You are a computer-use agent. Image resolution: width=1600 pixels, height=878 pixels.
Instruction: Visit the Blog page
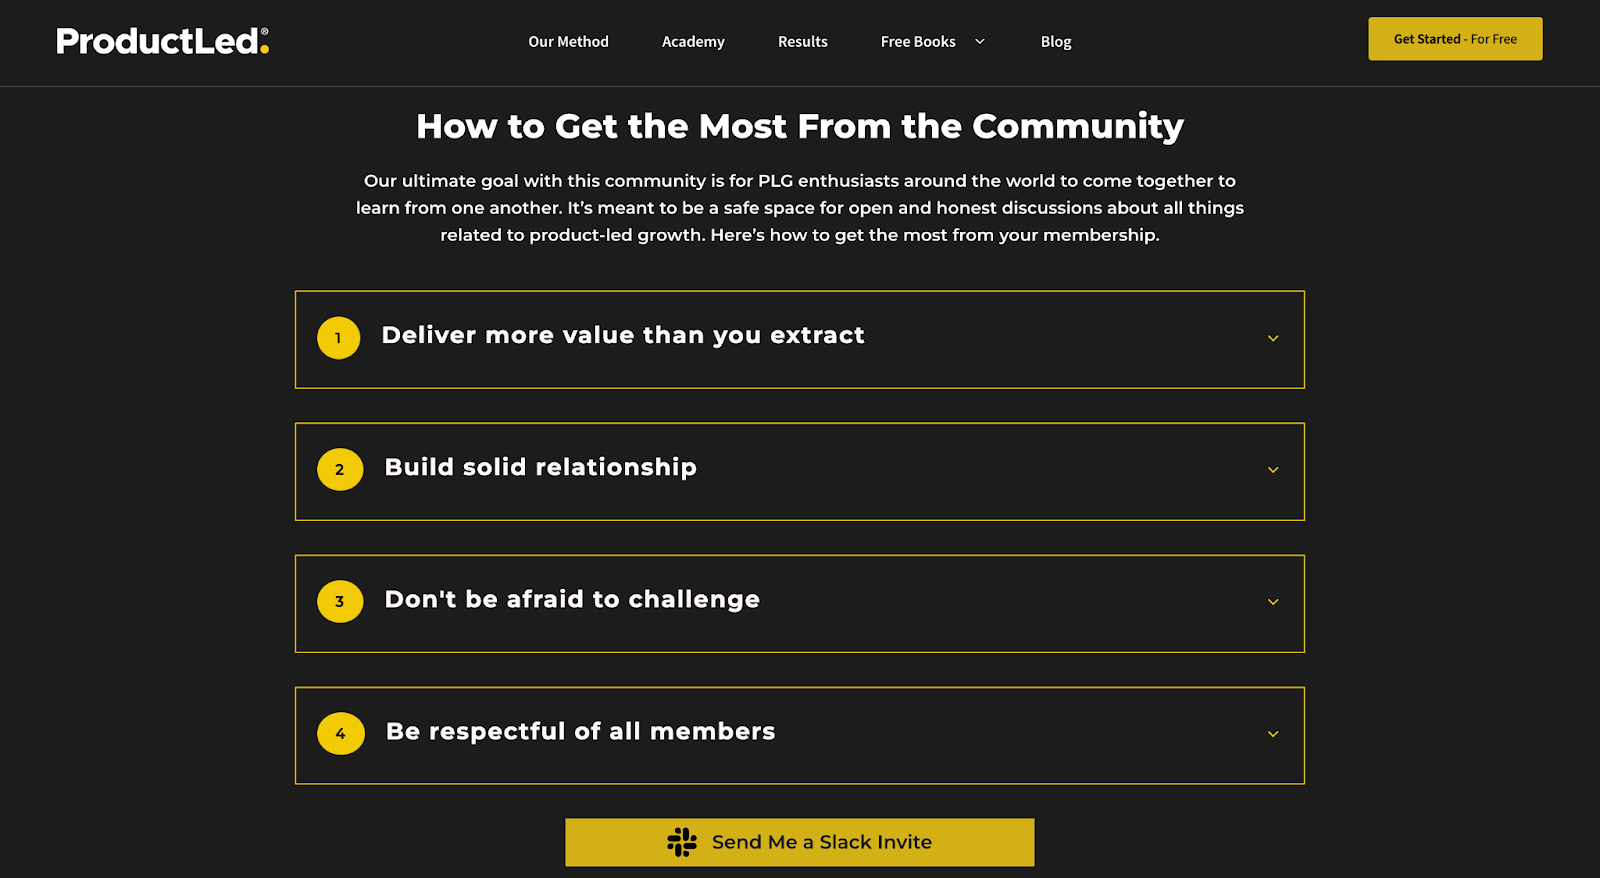tap(1056, 42)
